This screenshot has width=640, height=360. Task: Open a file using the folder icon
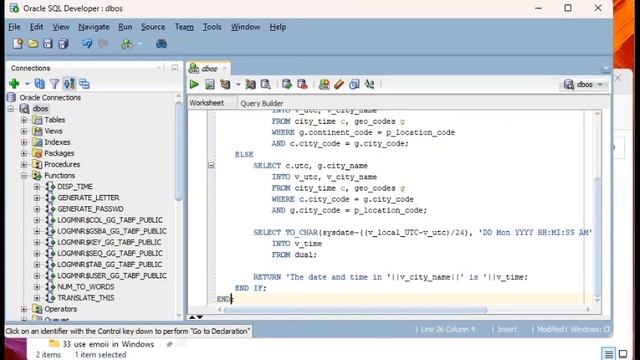(33, 44)
